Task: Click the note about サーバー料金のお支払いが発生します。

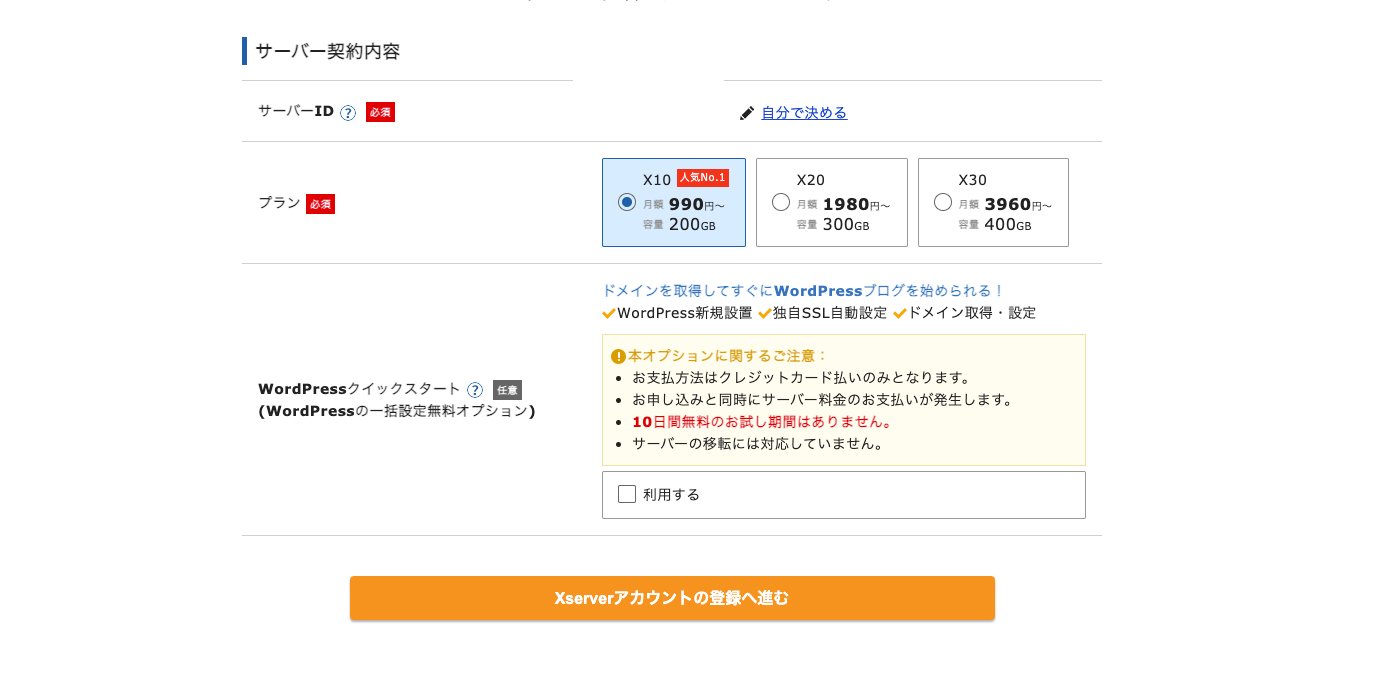Action: click(x=825, y=400)
